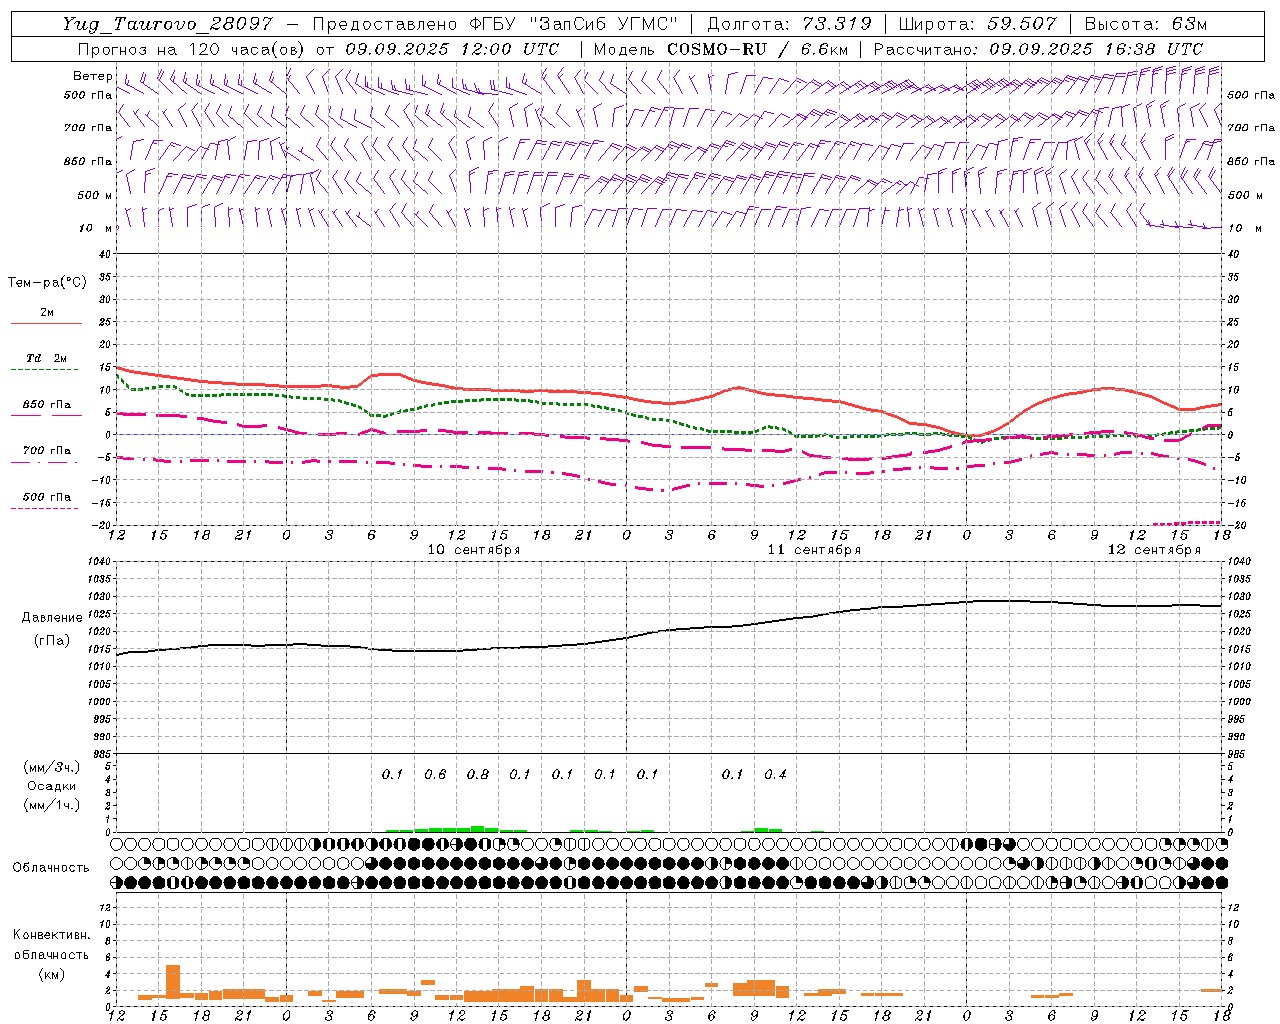Viewport: 1280px width, 1024px height.
Task: Click the model name COSMO-RU / 6.6км
Action: [x=758, y=49]
